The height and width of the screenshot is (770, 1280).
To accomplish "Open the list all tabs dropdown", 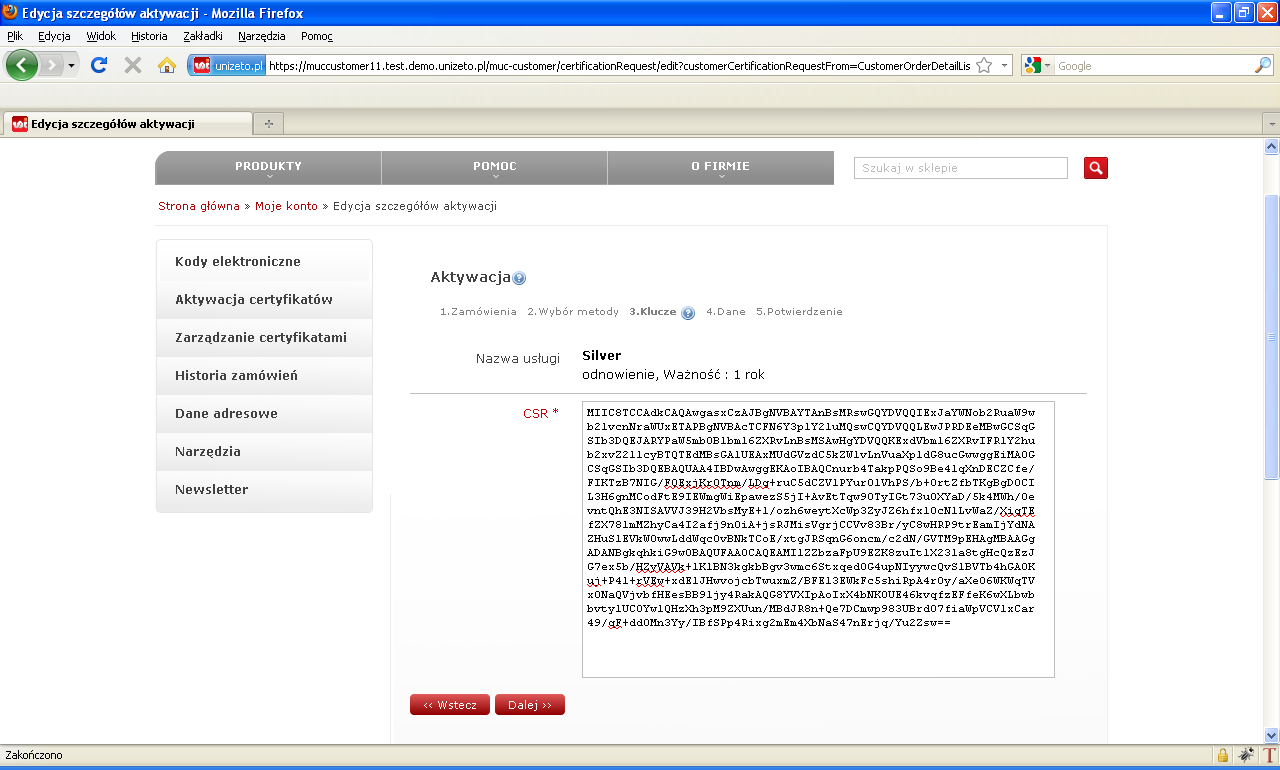I will pyautogui.click(x=1271, y=124).
